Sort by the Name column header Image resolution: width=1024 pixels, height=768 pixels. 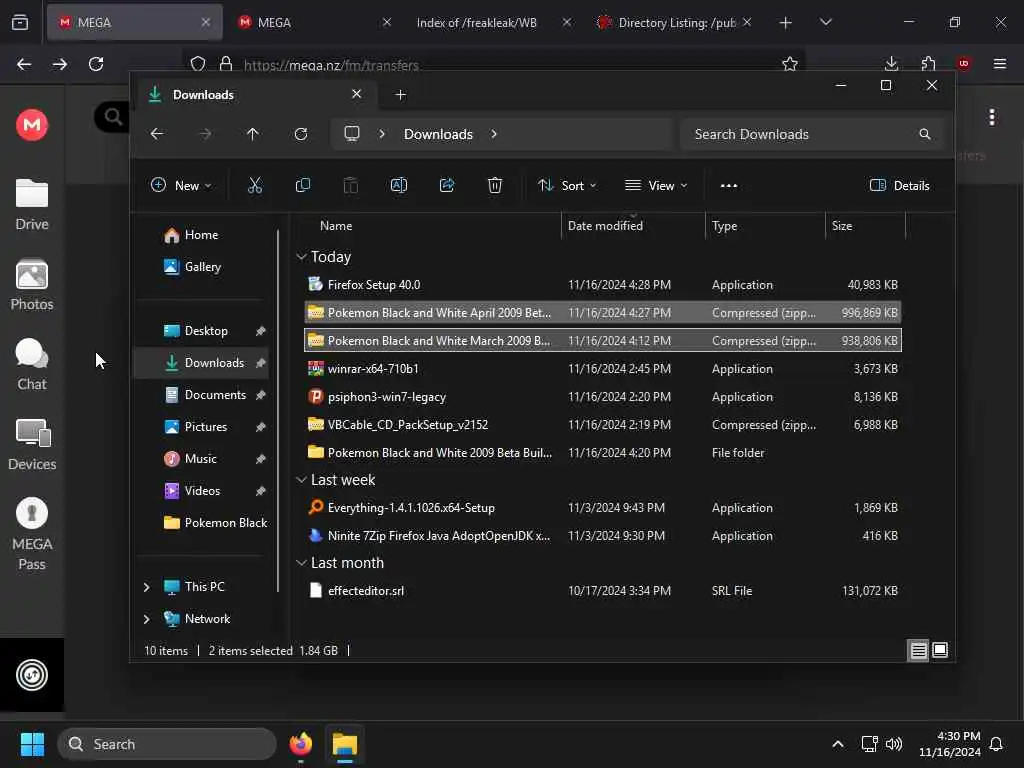click(336, 226)
